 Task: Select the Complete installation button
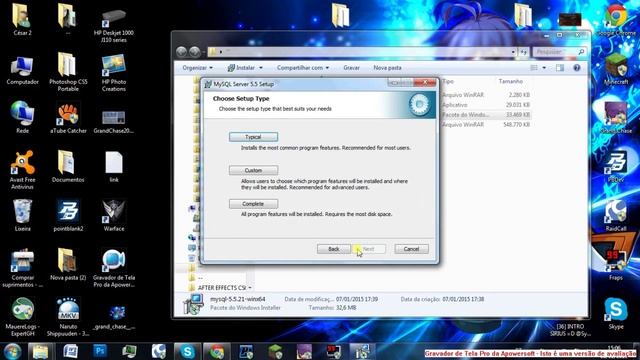(x=253, y=204)
